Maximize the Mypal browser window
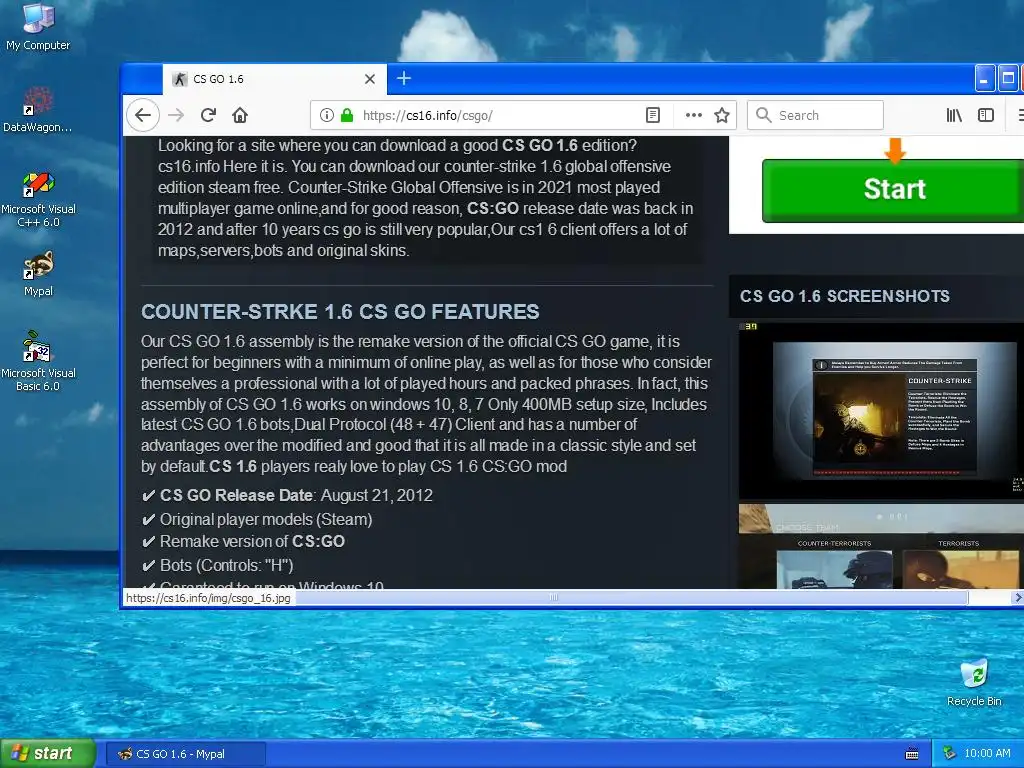1024x768 pixels. coord(1008,78)
